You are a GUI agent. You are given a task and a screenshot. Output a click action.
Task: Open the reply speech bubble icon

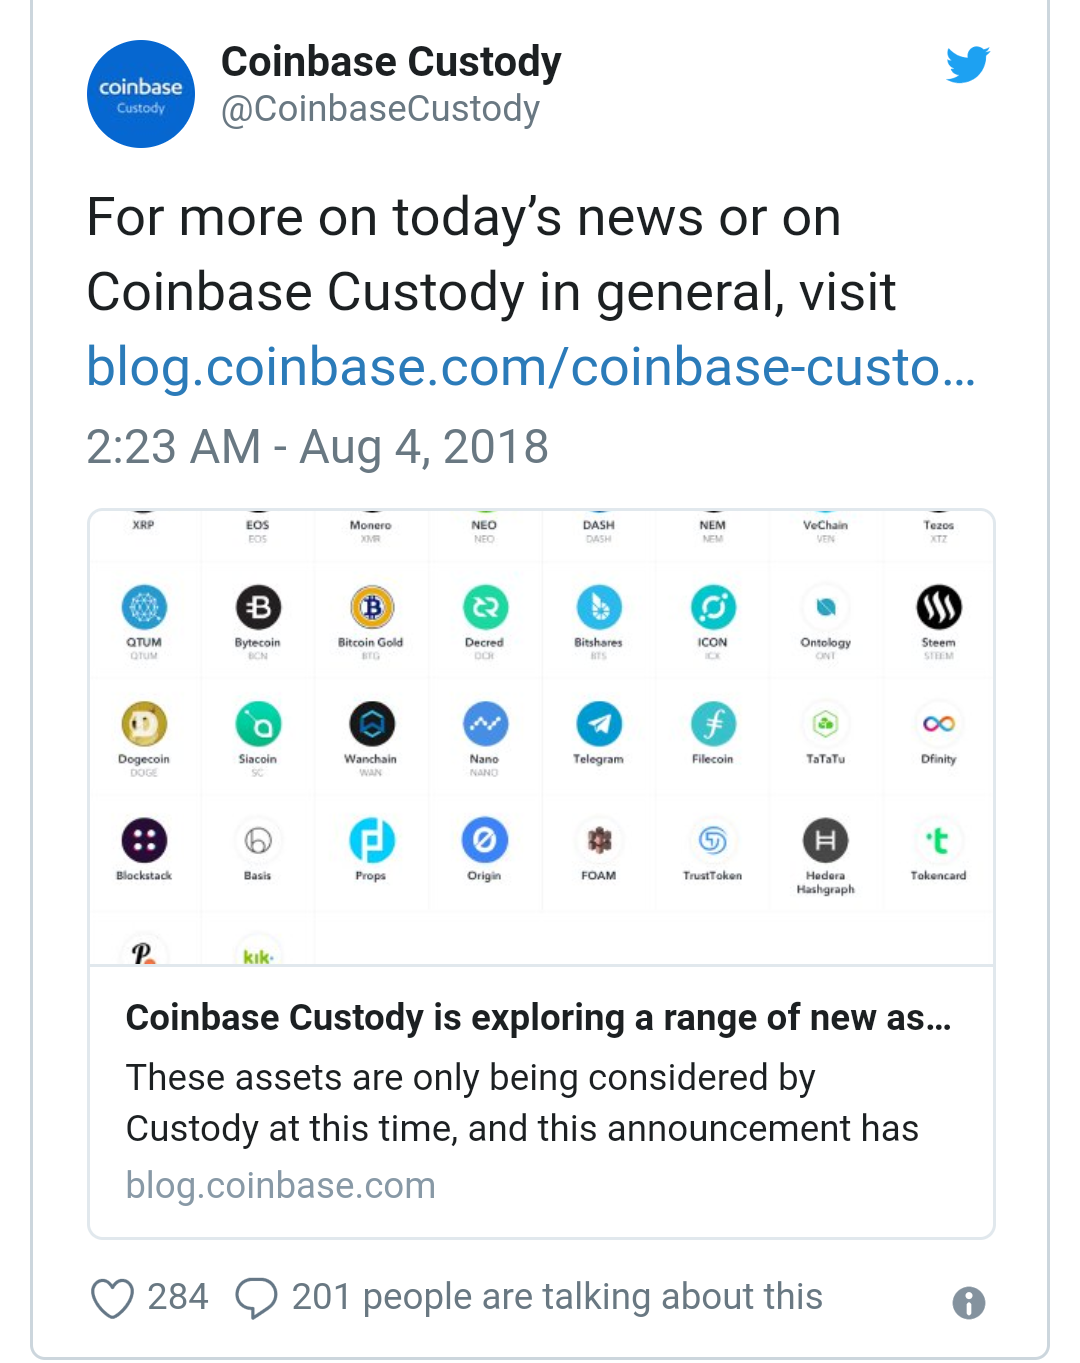pos(256,1298)
